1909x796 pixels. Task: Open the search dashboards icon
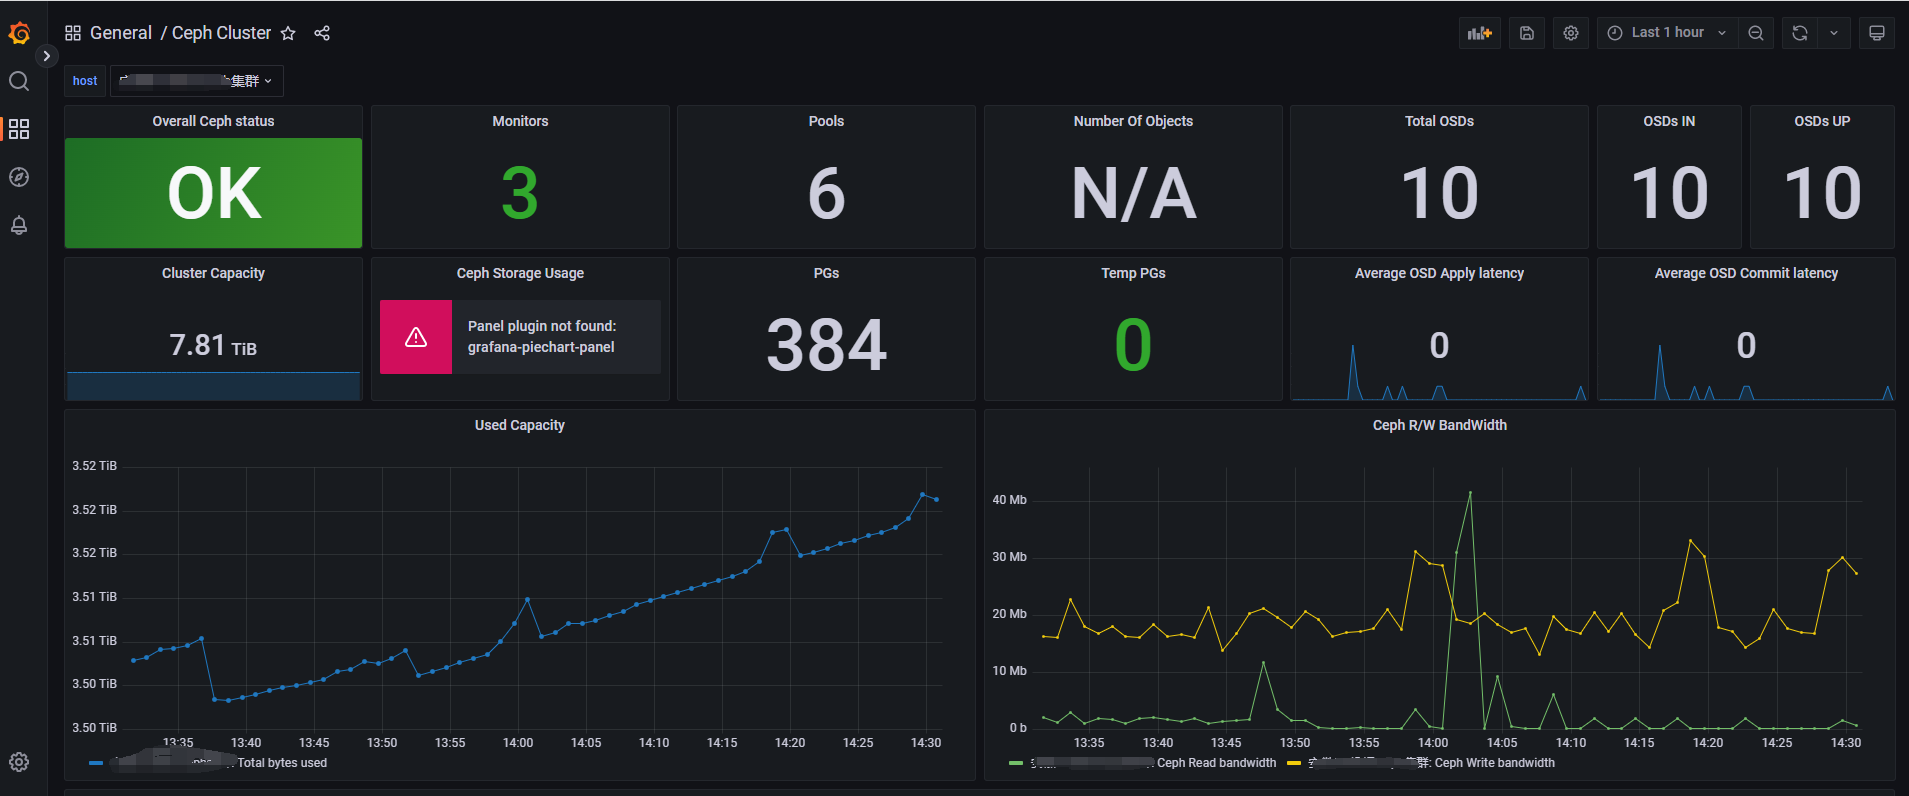point(19,81)
